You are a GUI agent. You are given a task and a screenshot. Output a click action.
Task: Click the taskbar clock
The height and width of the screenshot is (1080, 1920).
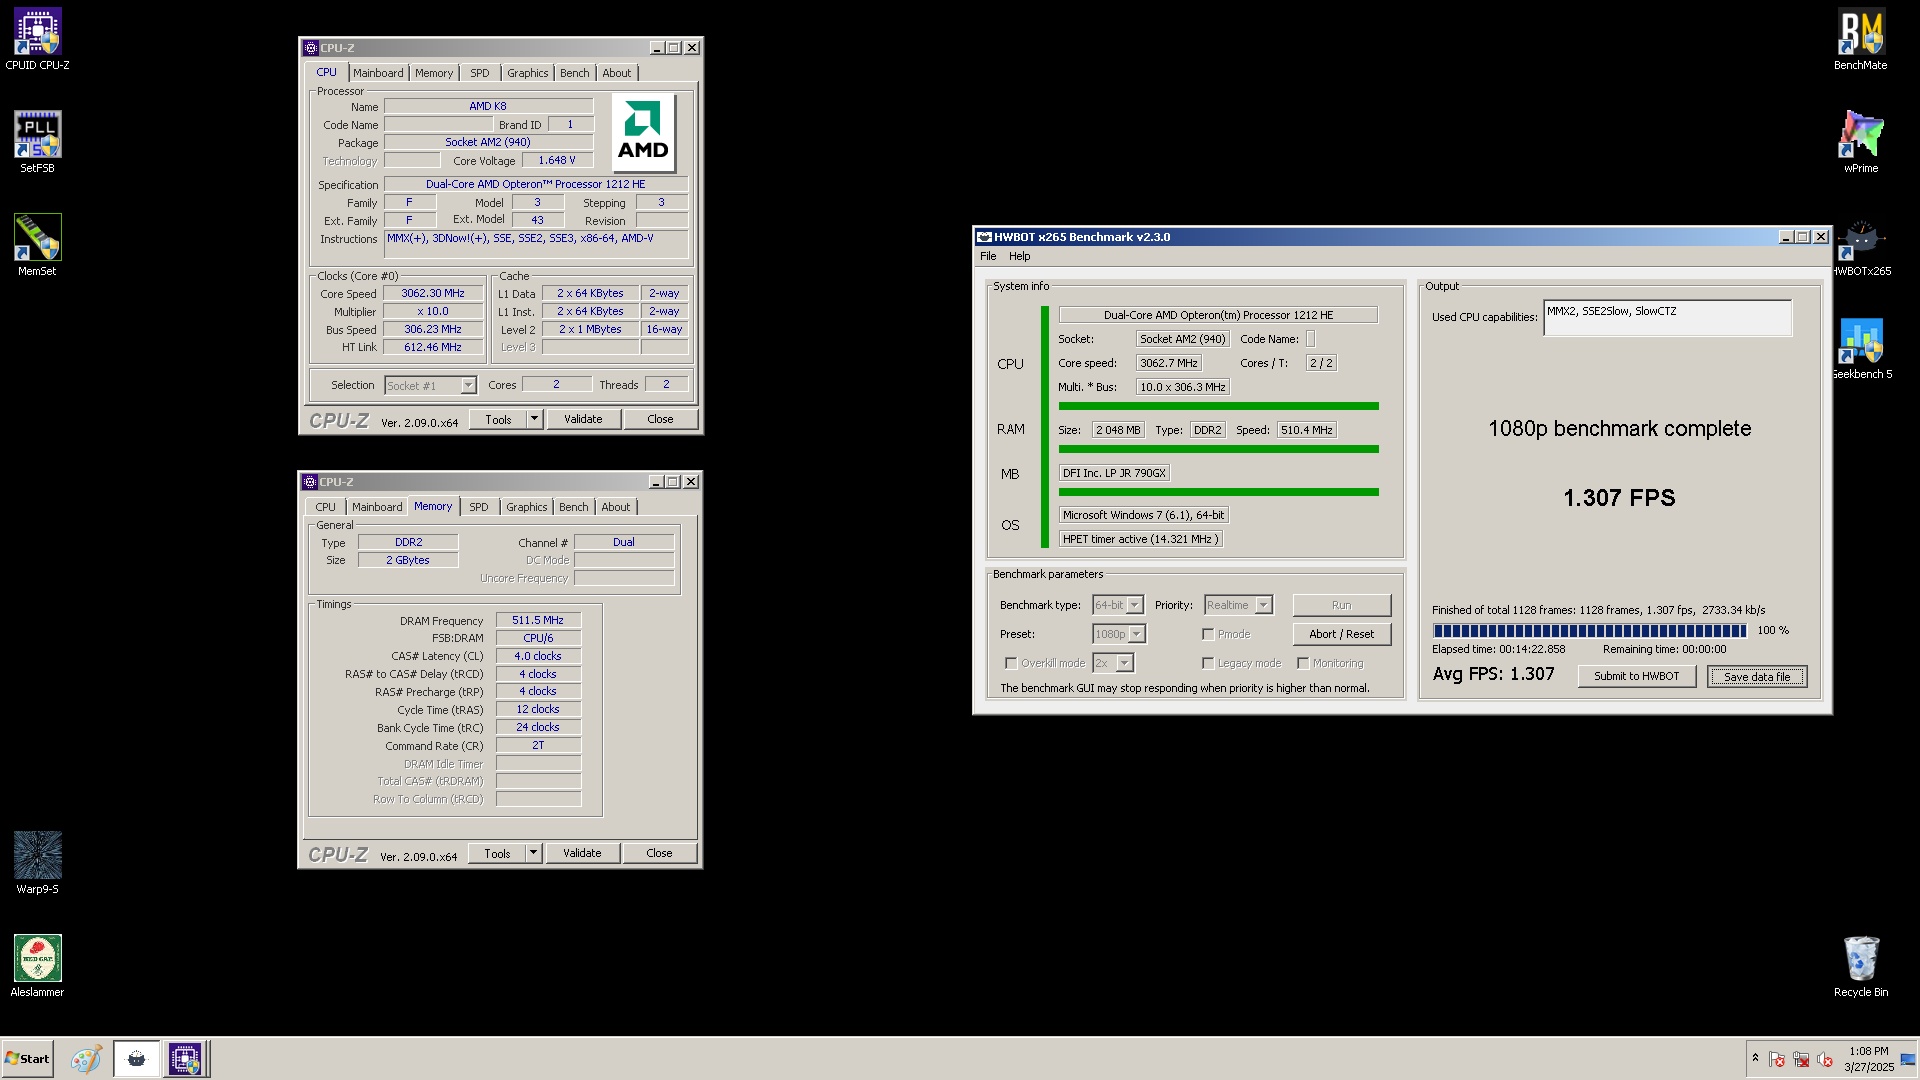(x=1868, y=1059)
